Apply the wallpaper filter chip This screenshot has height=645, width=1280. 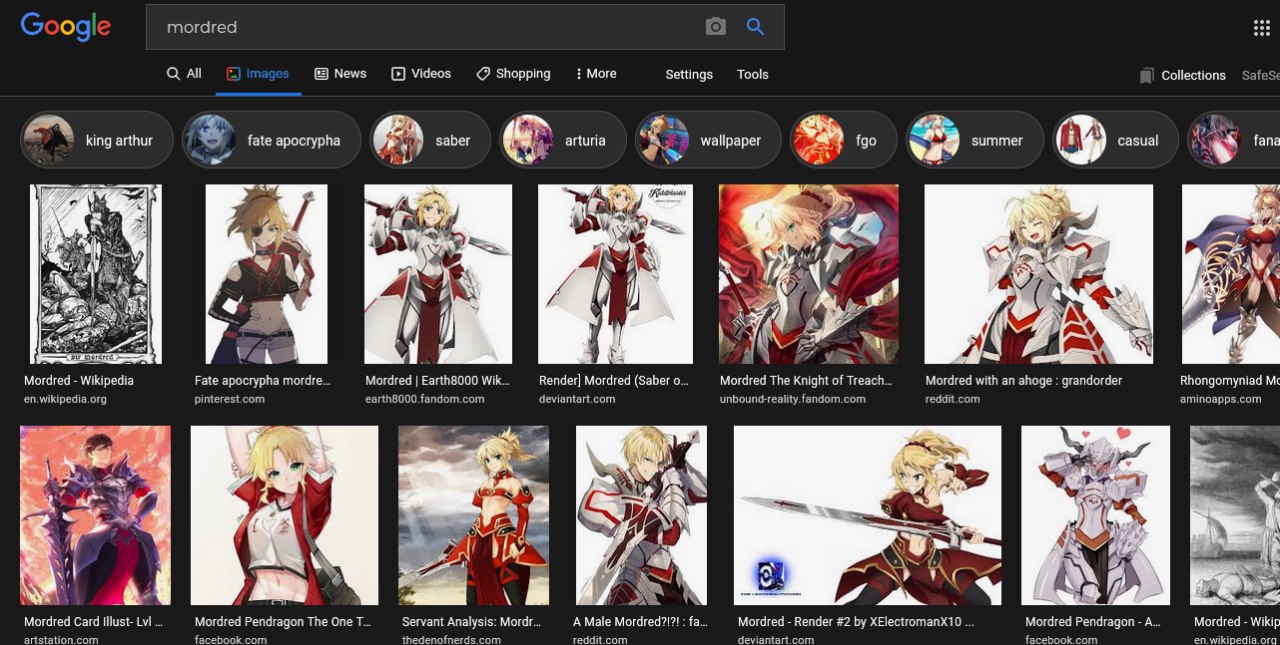pos(708,140)
